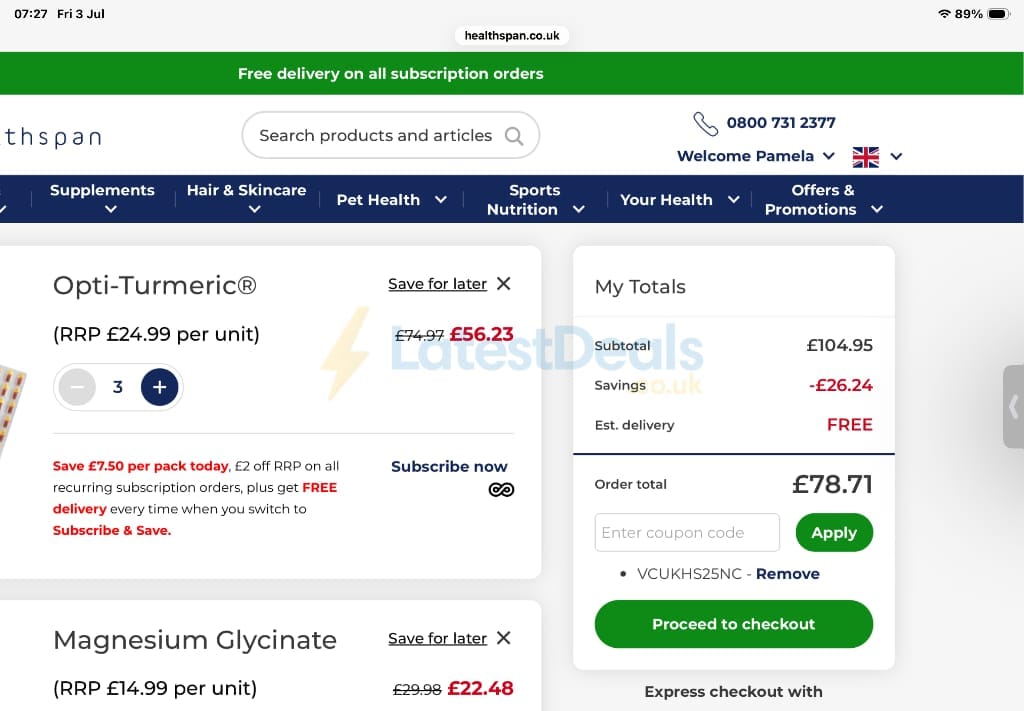Remove coupon VCUKHS25NC
The image size is (1024, 711).
click(788, 574)
